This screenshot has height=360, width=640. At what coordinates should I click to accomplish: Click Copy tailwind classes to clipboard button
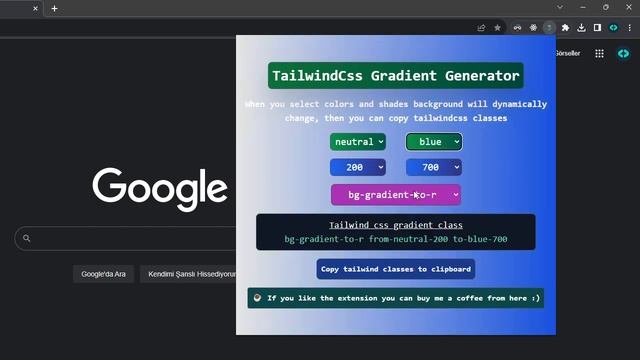[396, 269]
